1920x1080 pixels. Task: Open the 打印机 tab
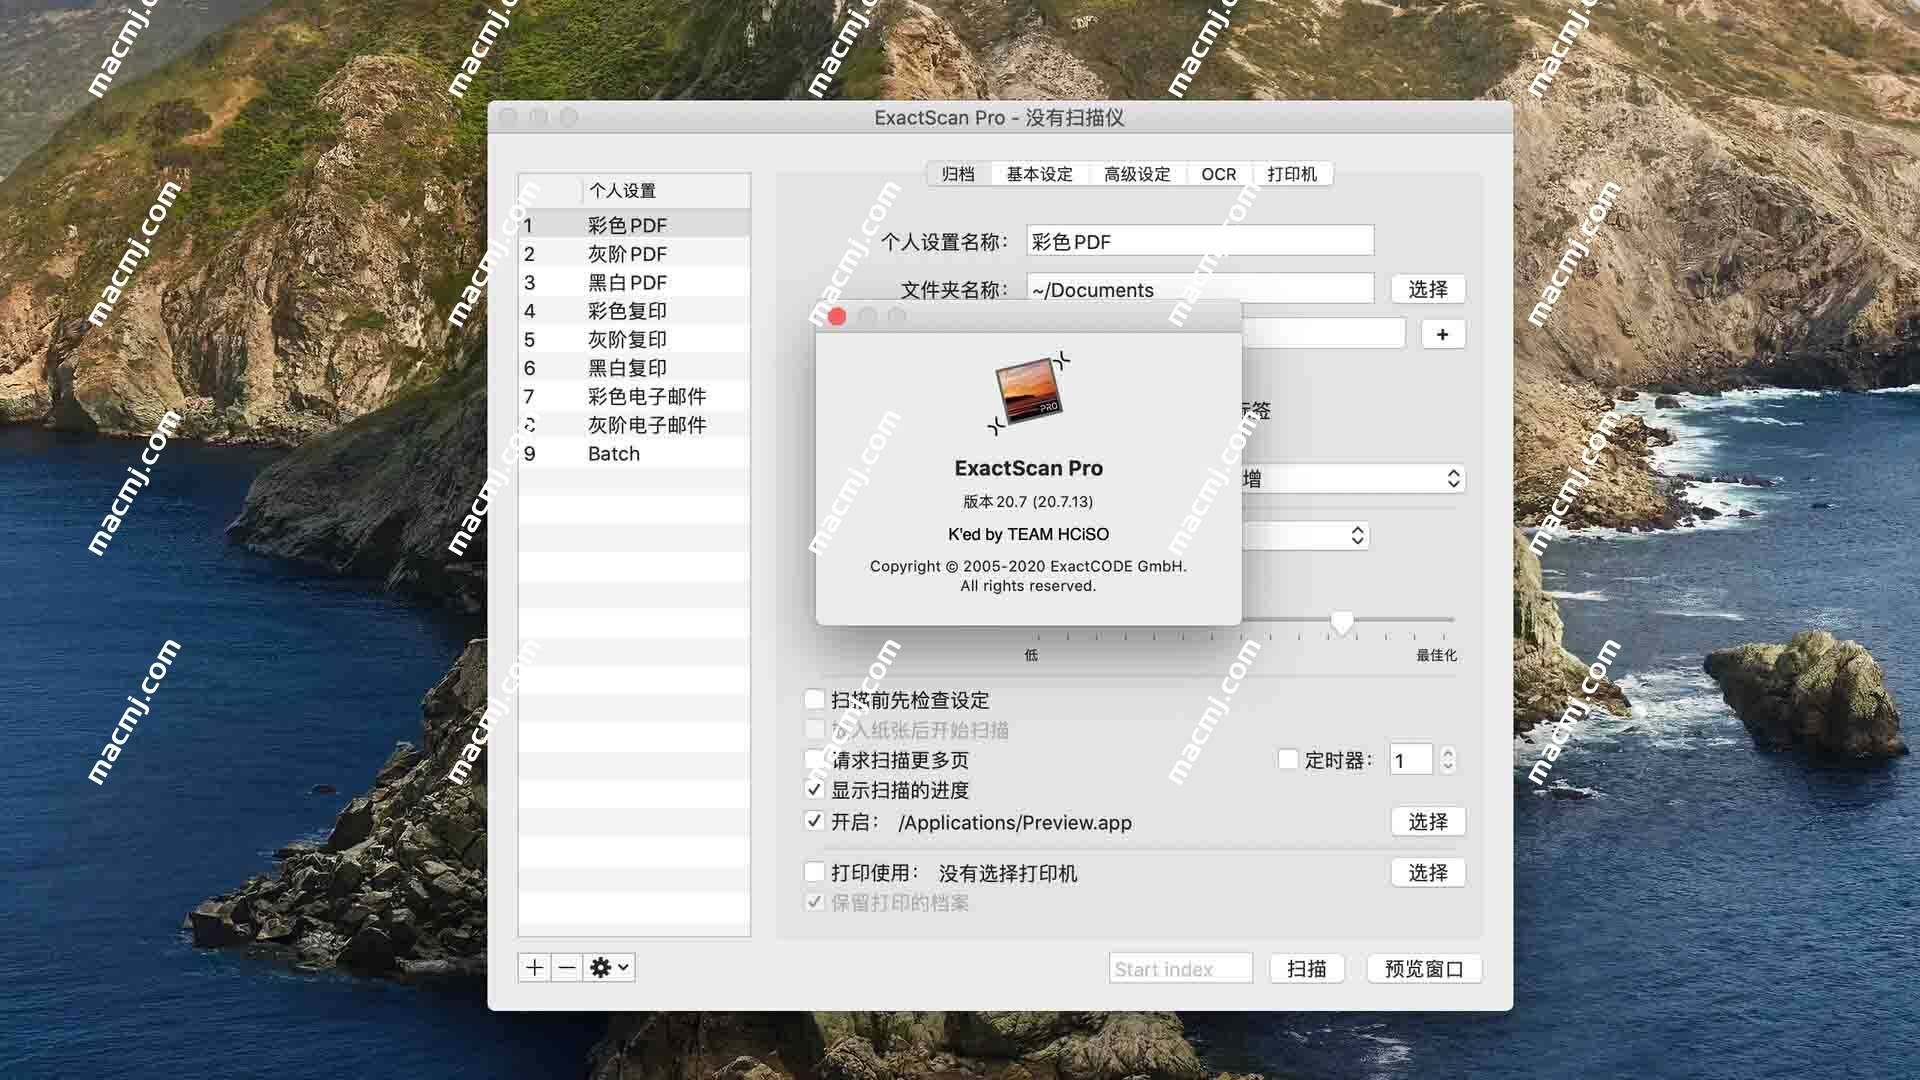click(1292, 174)
